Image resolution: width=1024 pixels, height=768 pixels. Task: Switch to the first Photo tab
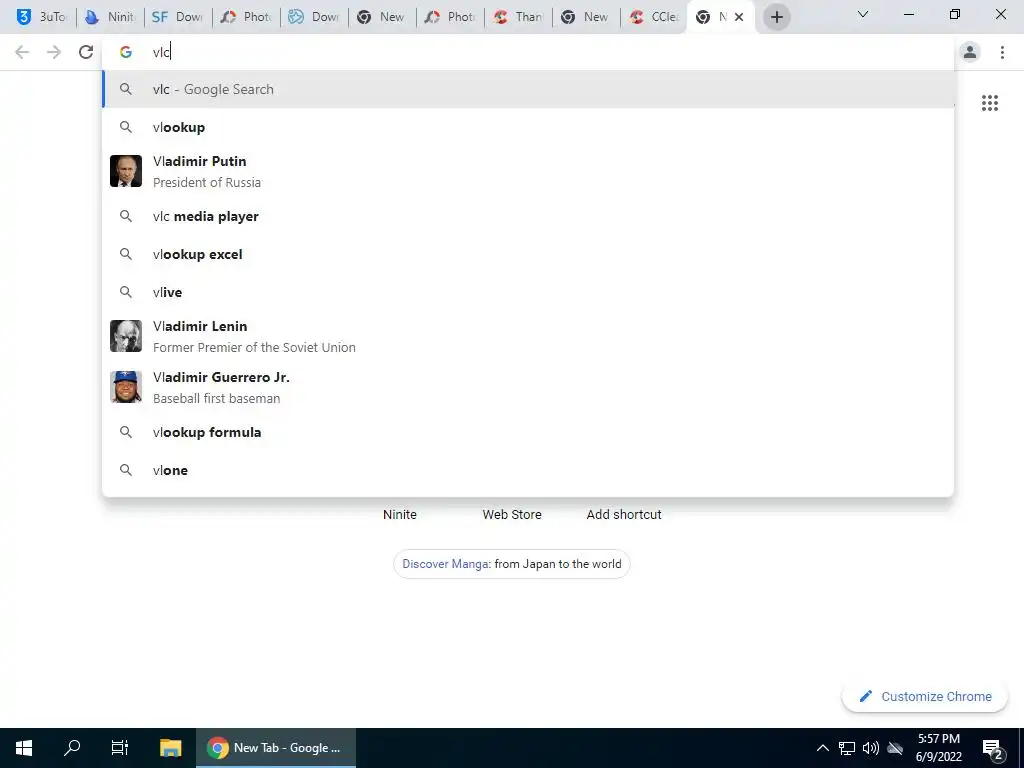pos(246,17)
